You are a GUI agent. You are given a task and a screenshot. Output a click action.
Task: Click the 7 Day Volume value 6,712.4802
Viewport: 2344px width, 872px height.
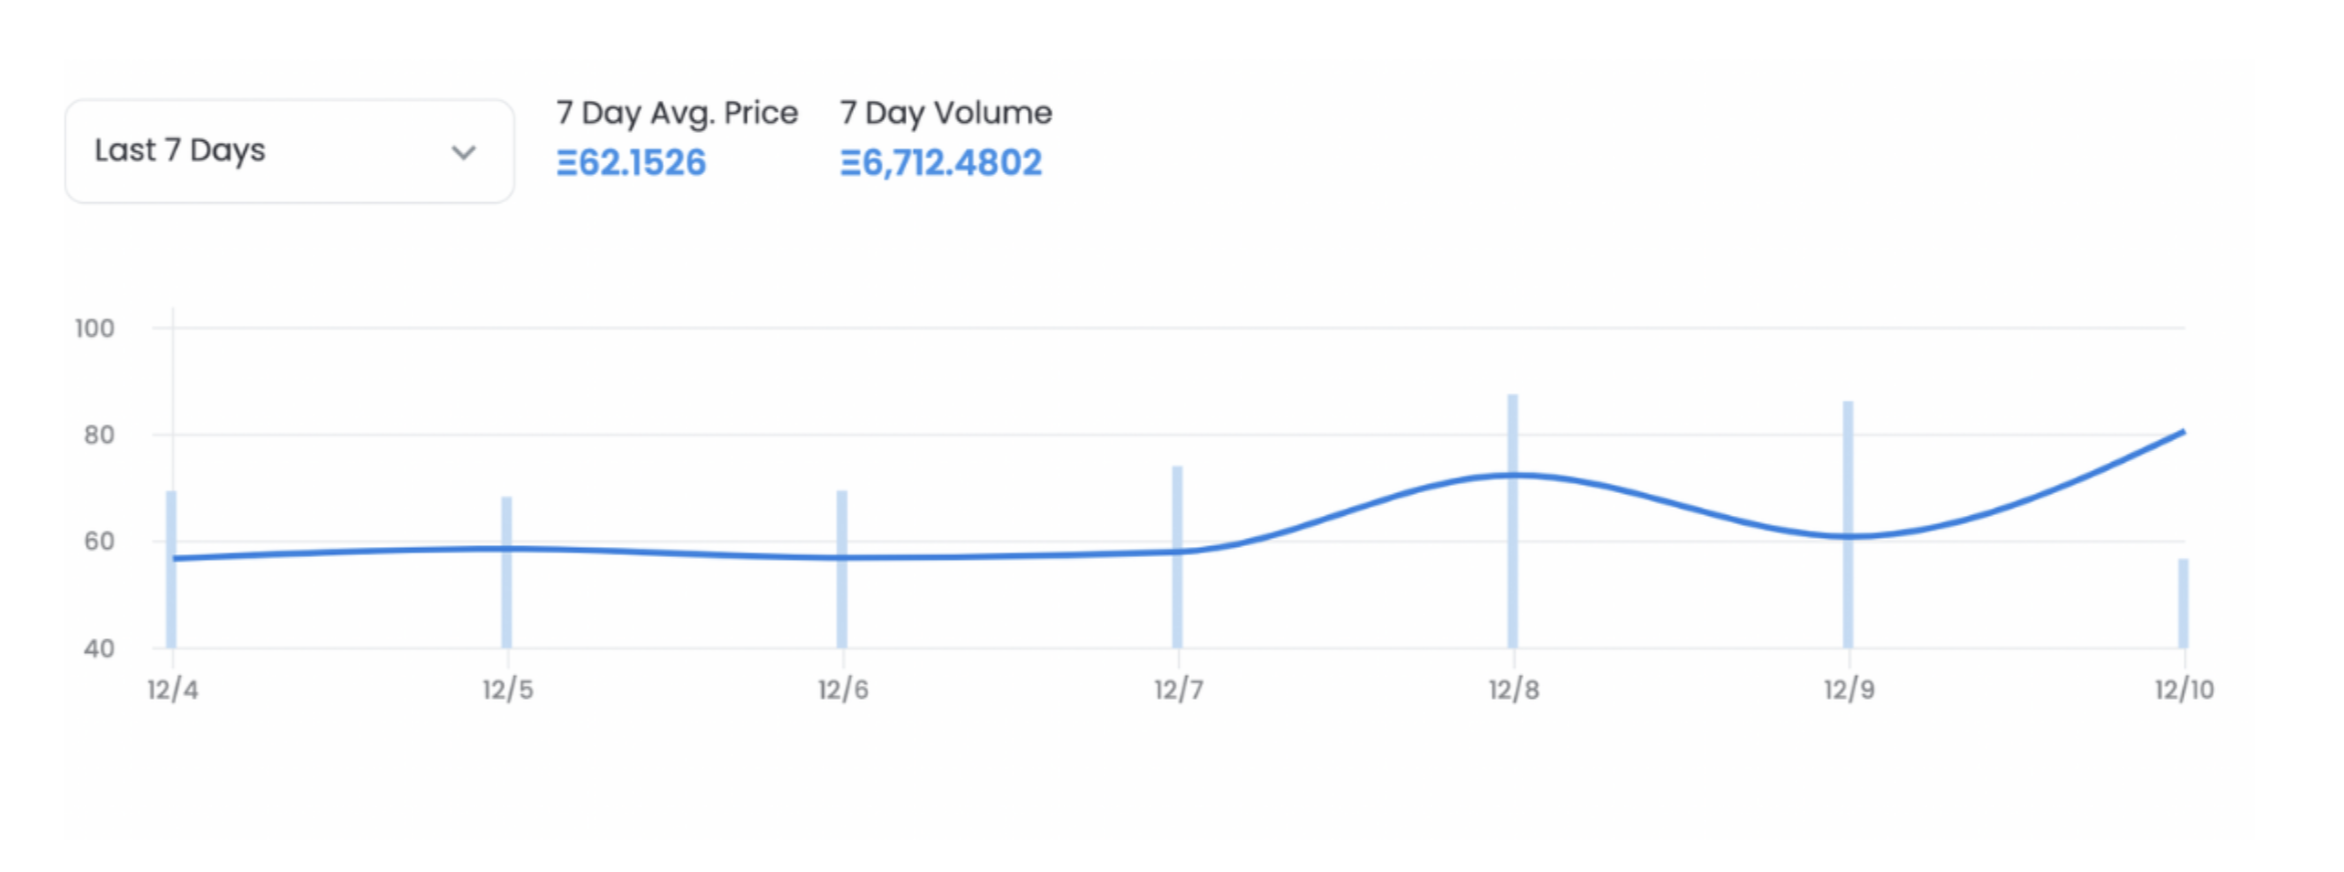941,163
